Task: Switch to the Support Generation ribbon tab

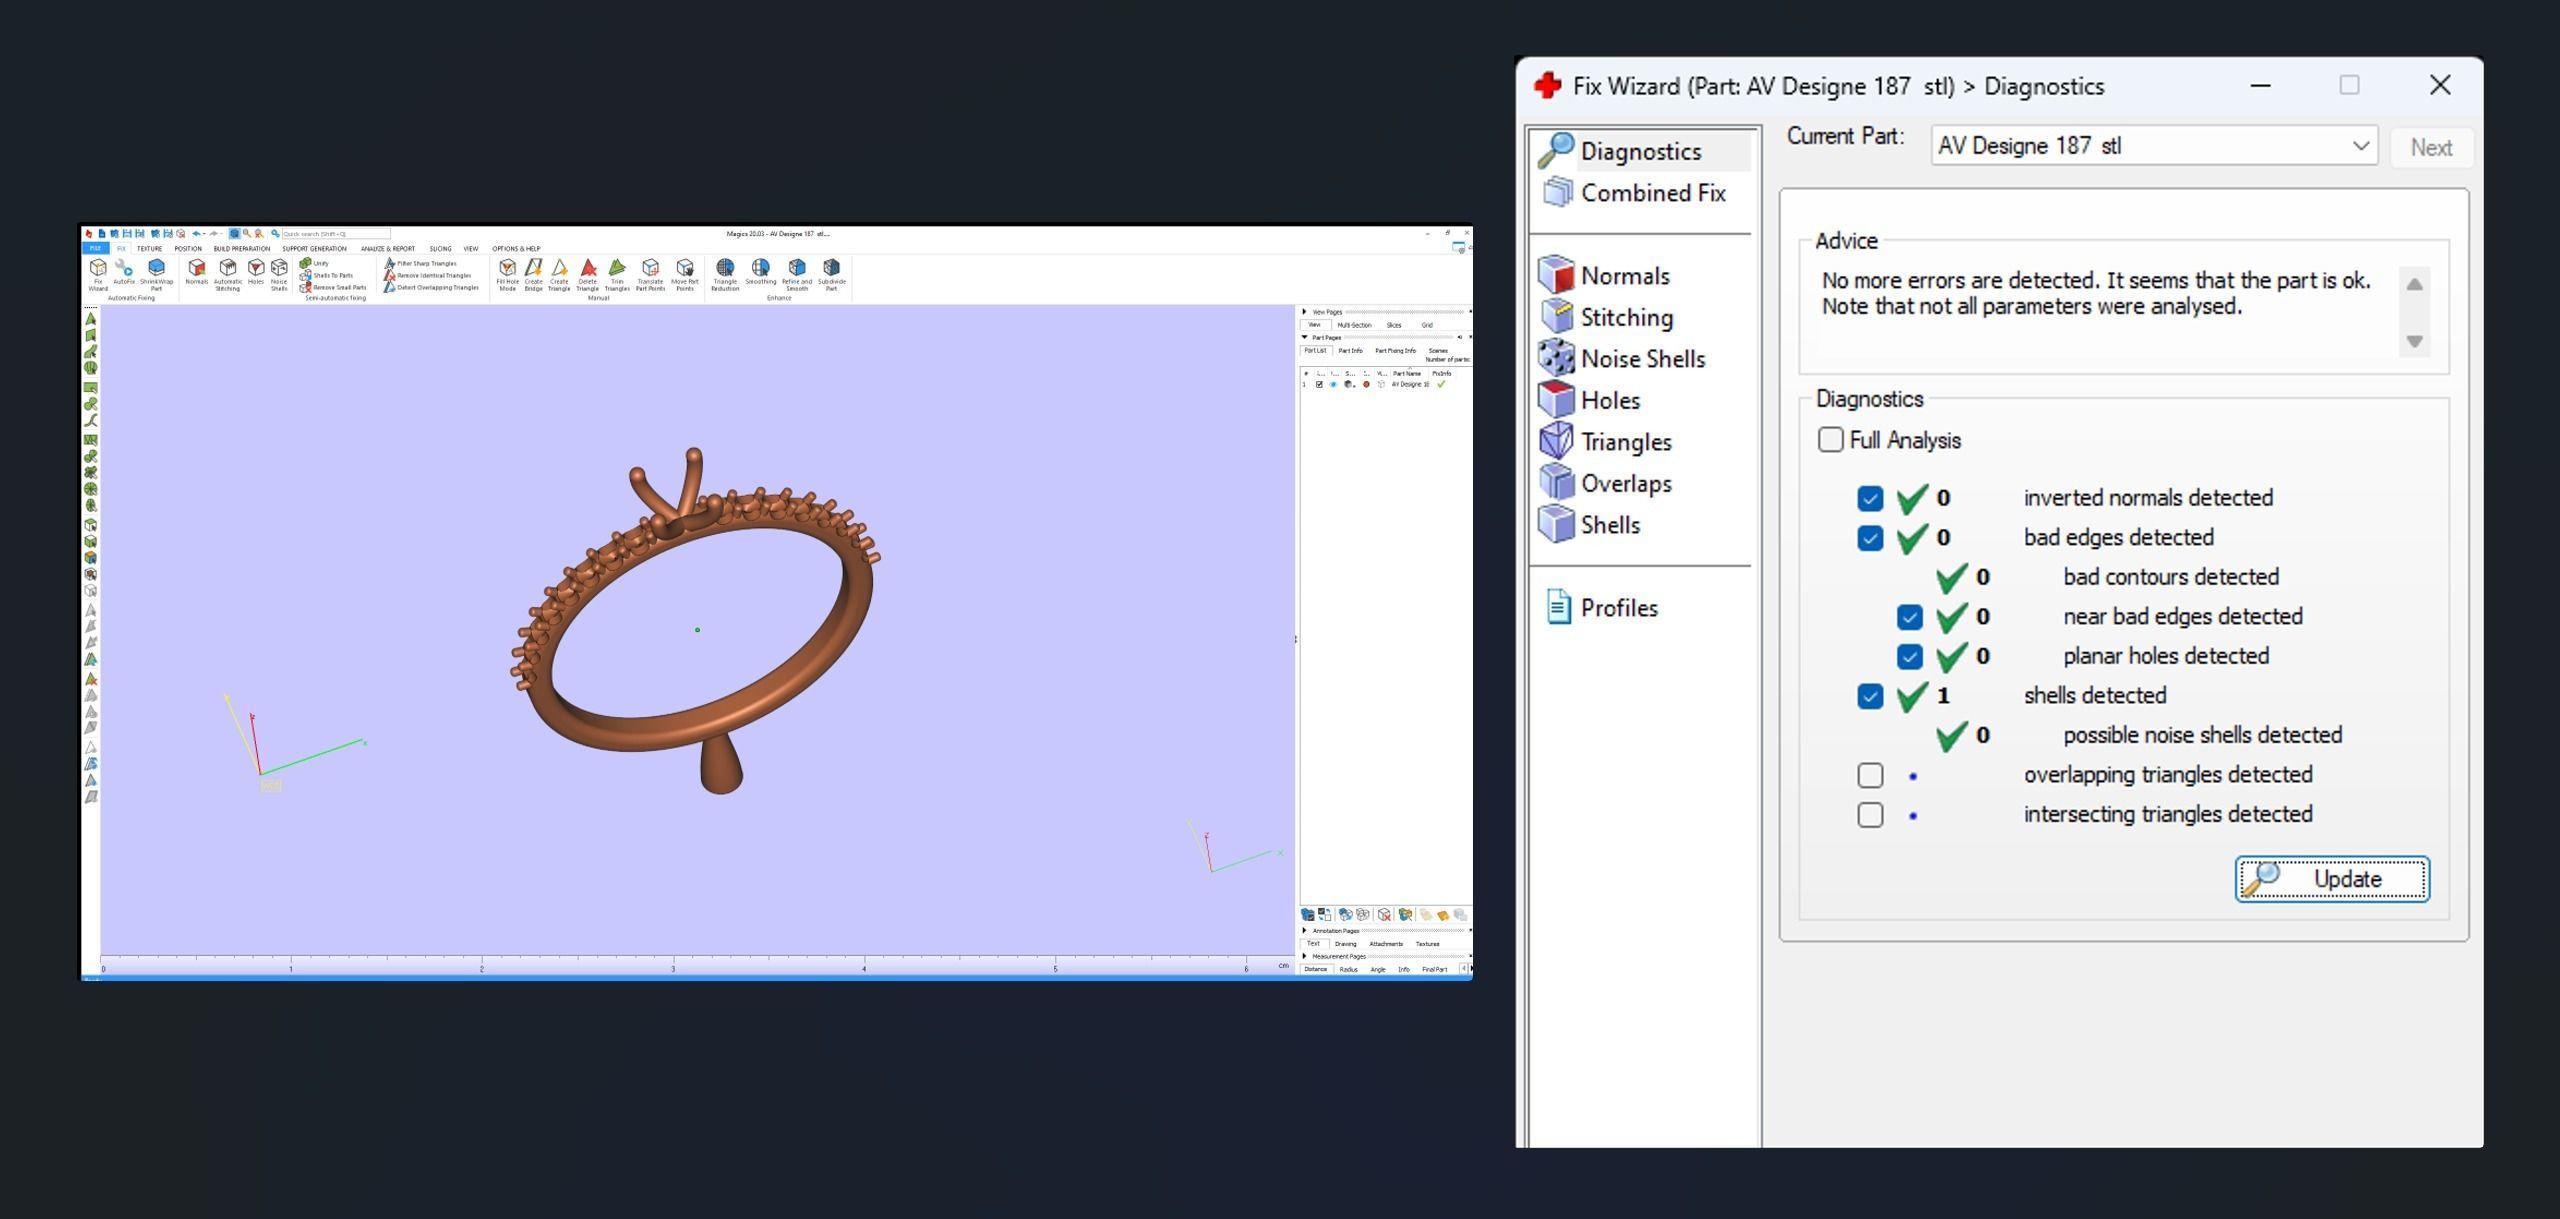Action: pyautogui.click(x=314, y=249)
